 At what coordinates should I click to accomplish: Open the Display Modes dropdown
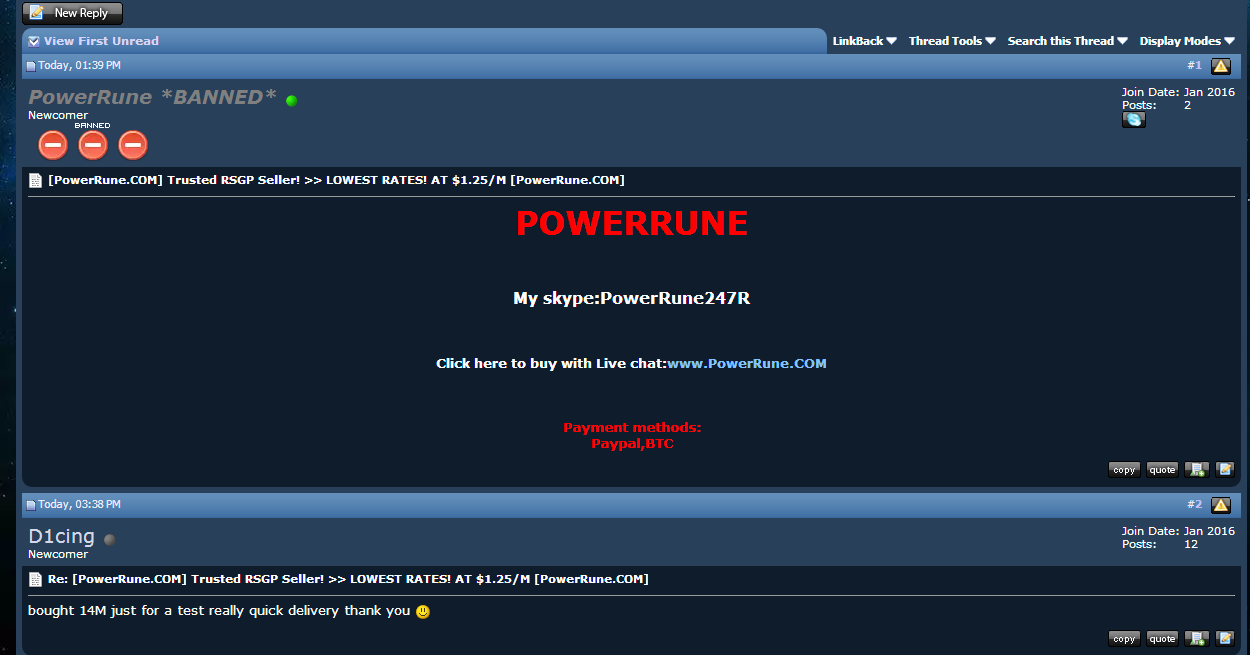1187,41
